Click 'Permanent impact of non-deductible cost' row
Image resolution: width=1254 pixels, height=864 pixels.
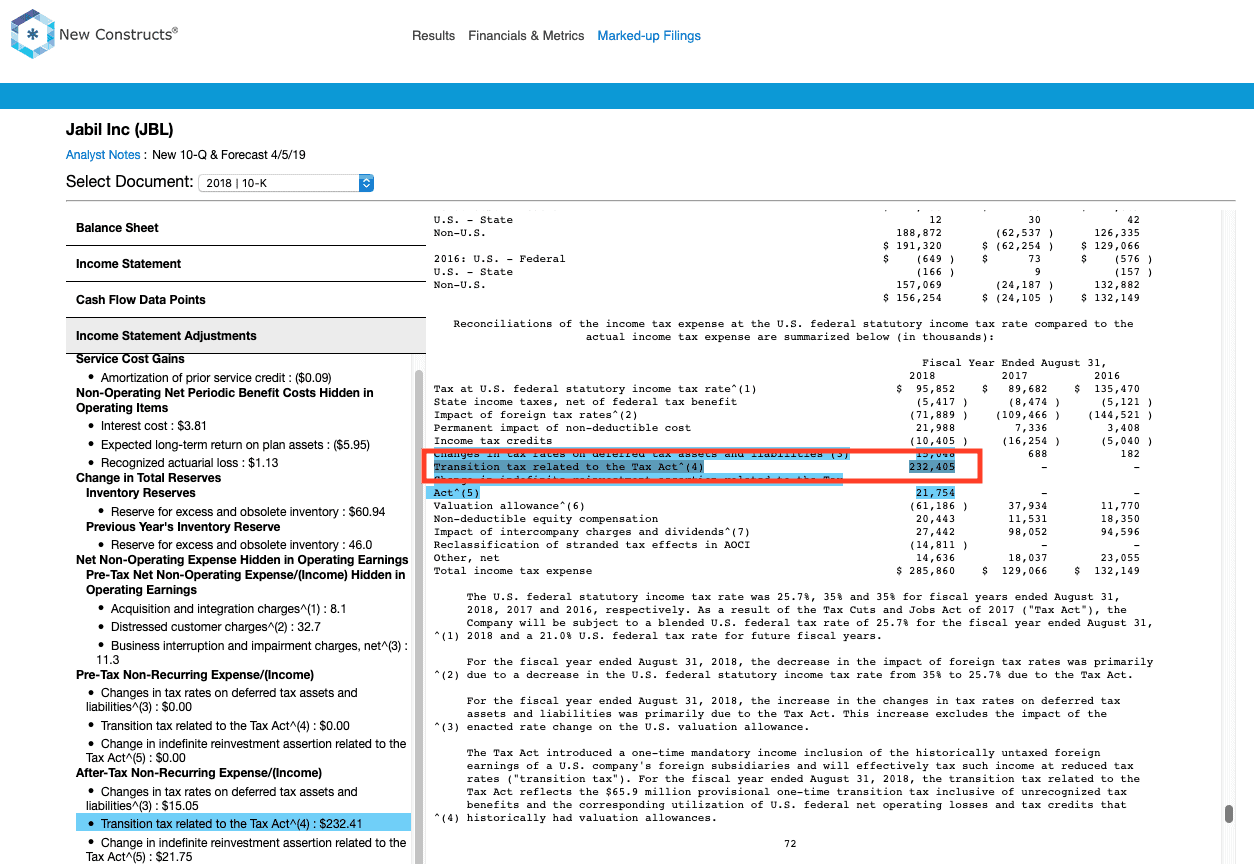pyautogui.click(x=562, y=428)
